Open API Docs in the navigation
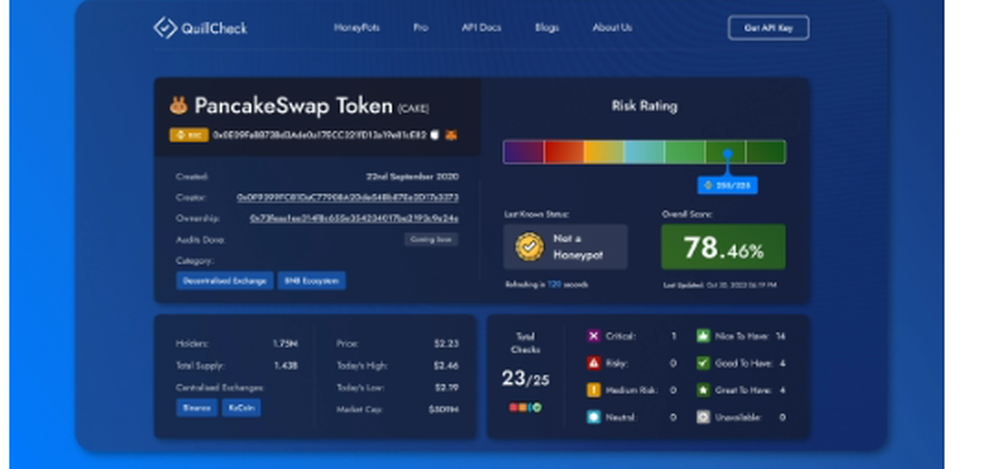 (482, 27)
